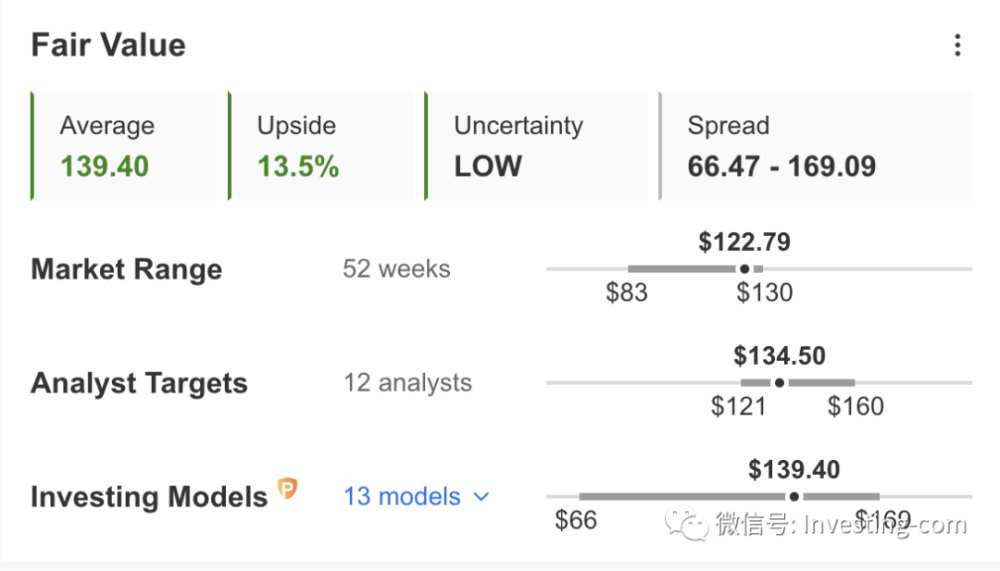Expand the 13 models chevron arrow
The image size is (1000, 571).
tap(482, 496)
